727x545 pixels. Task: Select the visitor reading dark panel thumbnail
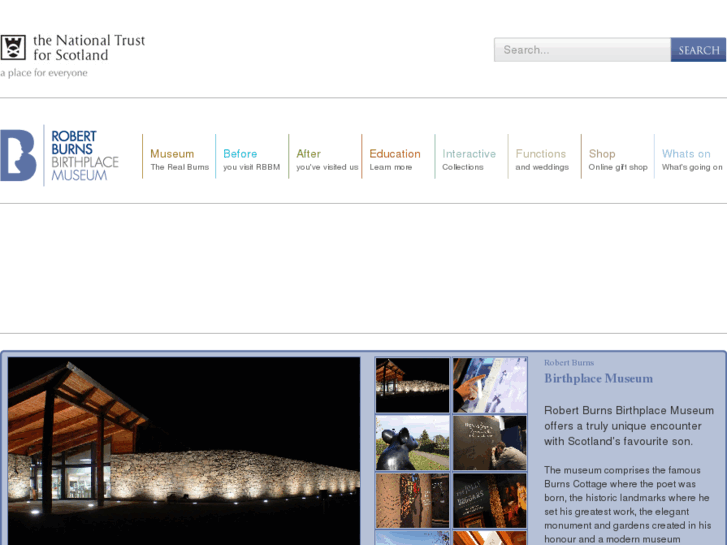click(x=490, y=443)
